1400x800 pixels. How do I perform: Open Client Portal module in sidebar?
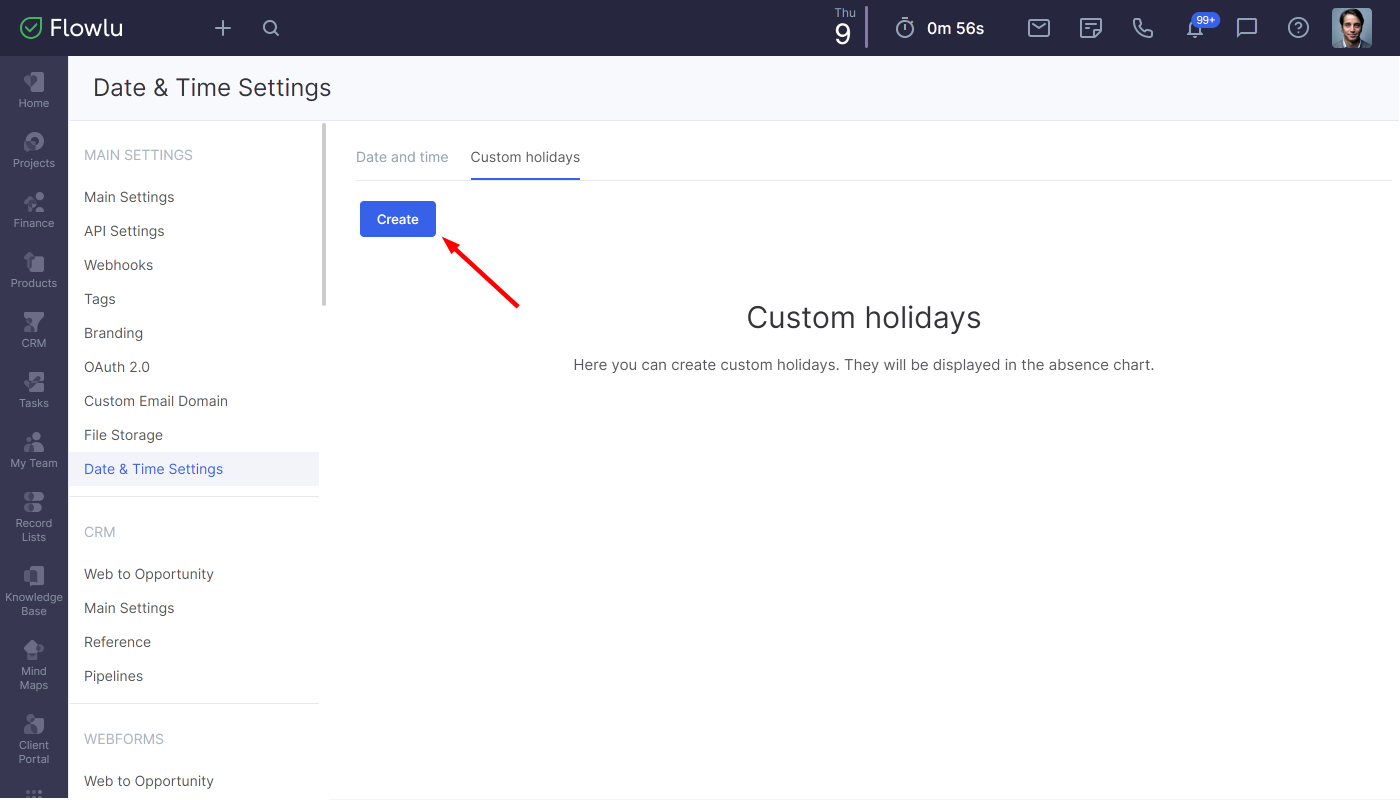coord(34,739)
